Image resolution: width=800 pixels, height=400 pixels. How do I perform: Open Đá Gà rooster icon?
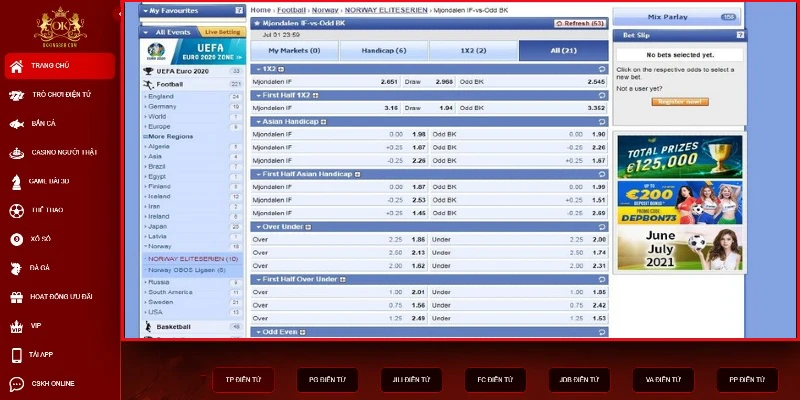(x=17, y=268)
